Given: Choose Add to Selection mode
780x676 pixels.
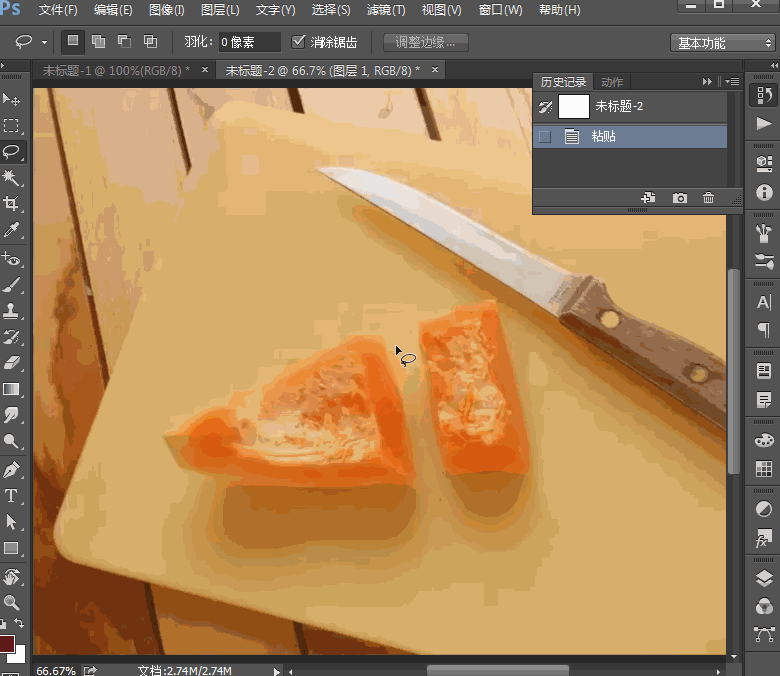Looking at the screenshot, I should (98, 42).
